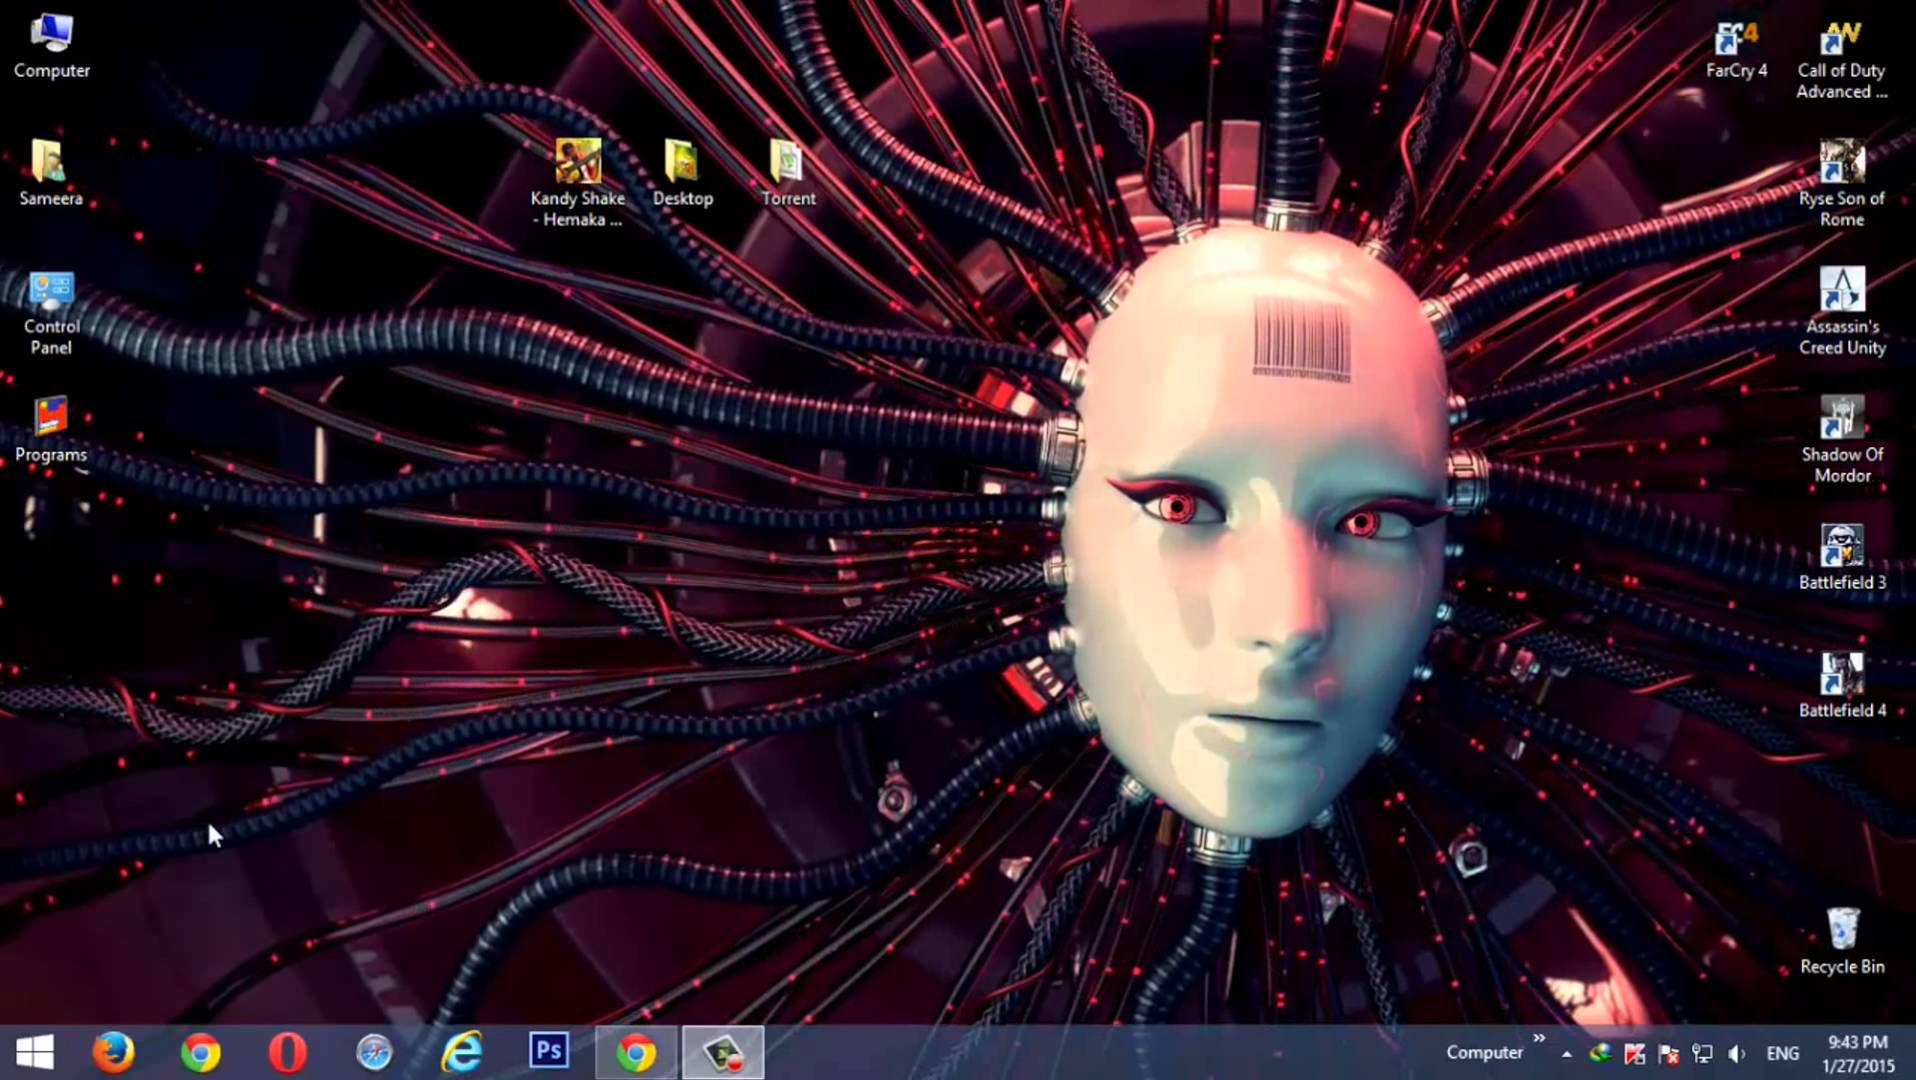Click the Action Center flag icon

[1668, 1053]
